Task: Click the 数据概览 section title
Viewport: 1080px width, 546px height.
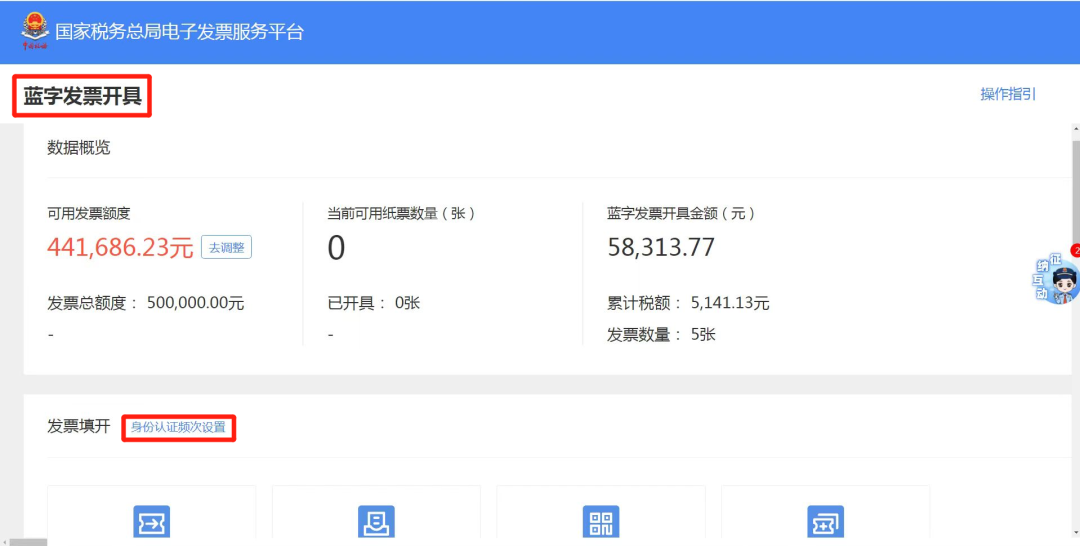Action: pyautogui.click(x=79, y=148)
